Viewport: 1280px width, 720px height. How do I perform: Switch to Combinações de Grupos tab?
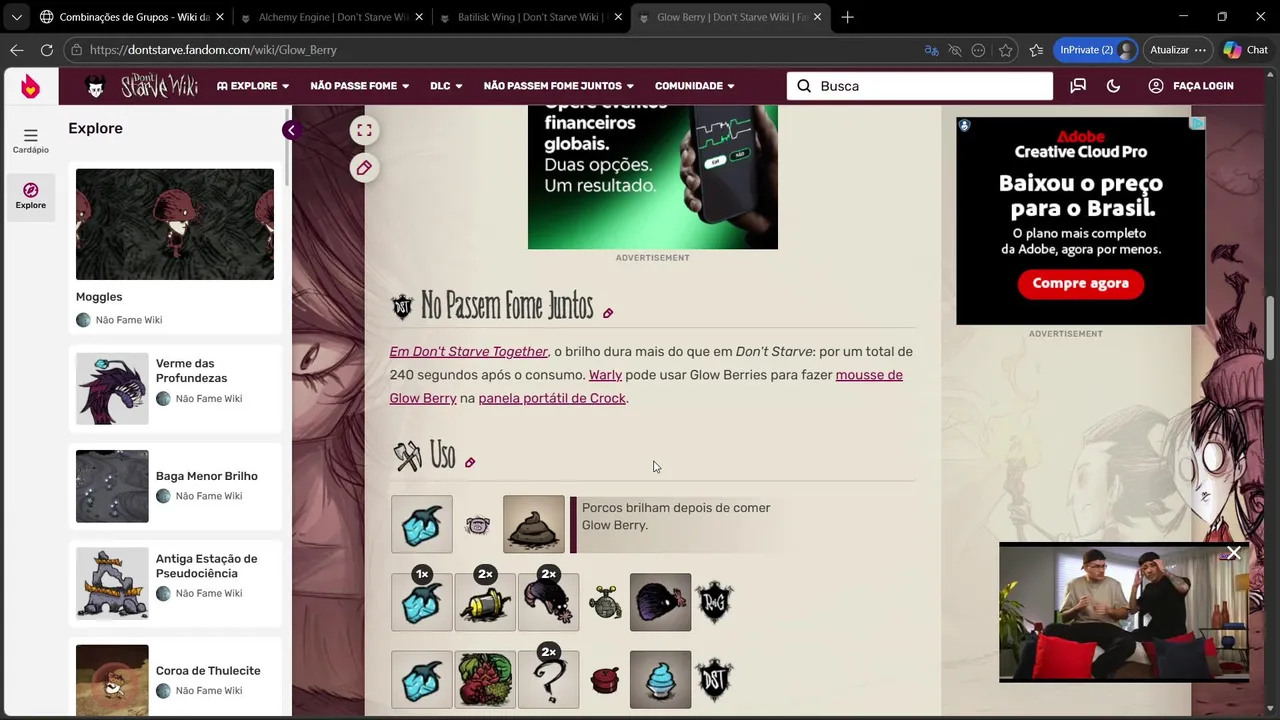tap(130, 17)
